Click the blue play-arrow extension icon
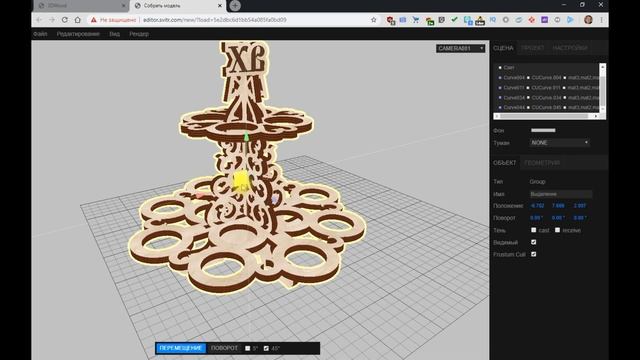This screenshot has height=360, width=640. (570, 20)
